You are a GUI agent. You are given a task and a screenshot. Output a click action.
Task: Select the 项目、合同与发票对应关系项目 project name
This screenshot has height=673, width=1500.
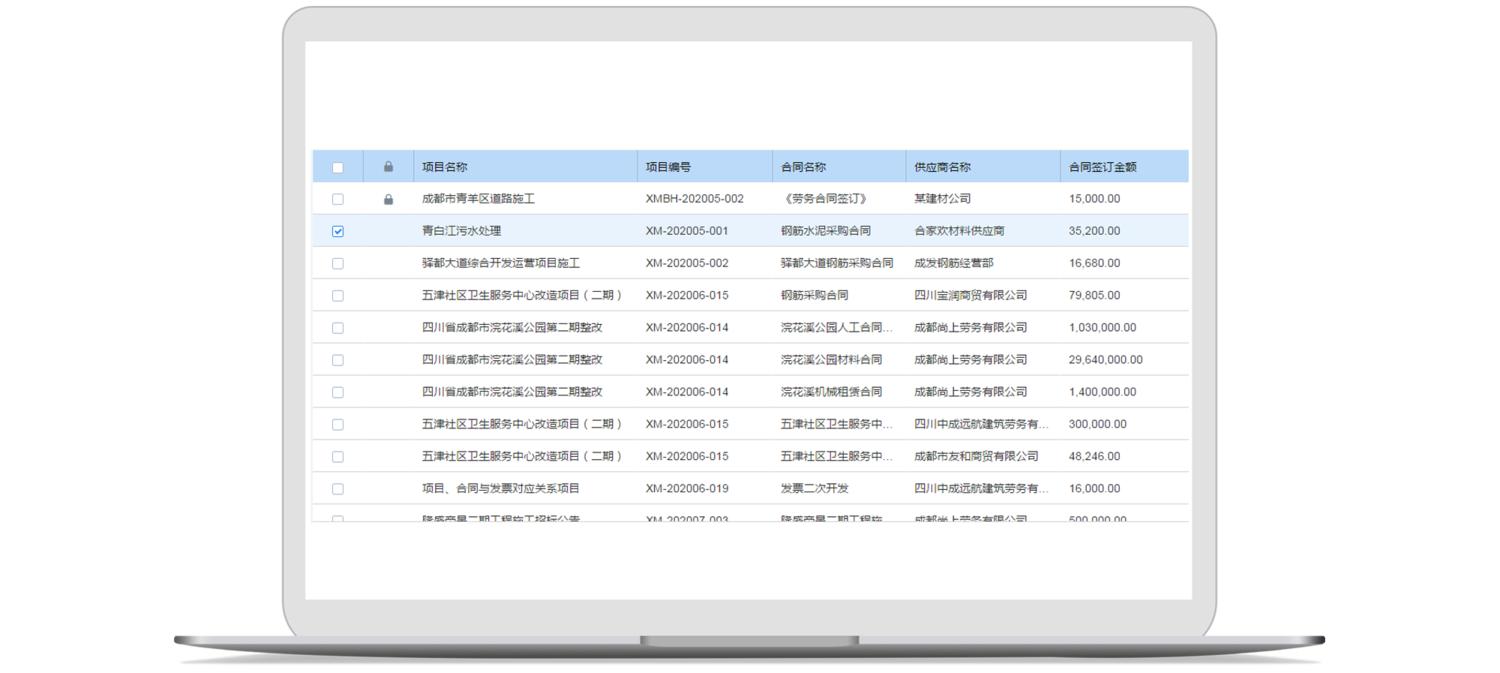point(500,489)
